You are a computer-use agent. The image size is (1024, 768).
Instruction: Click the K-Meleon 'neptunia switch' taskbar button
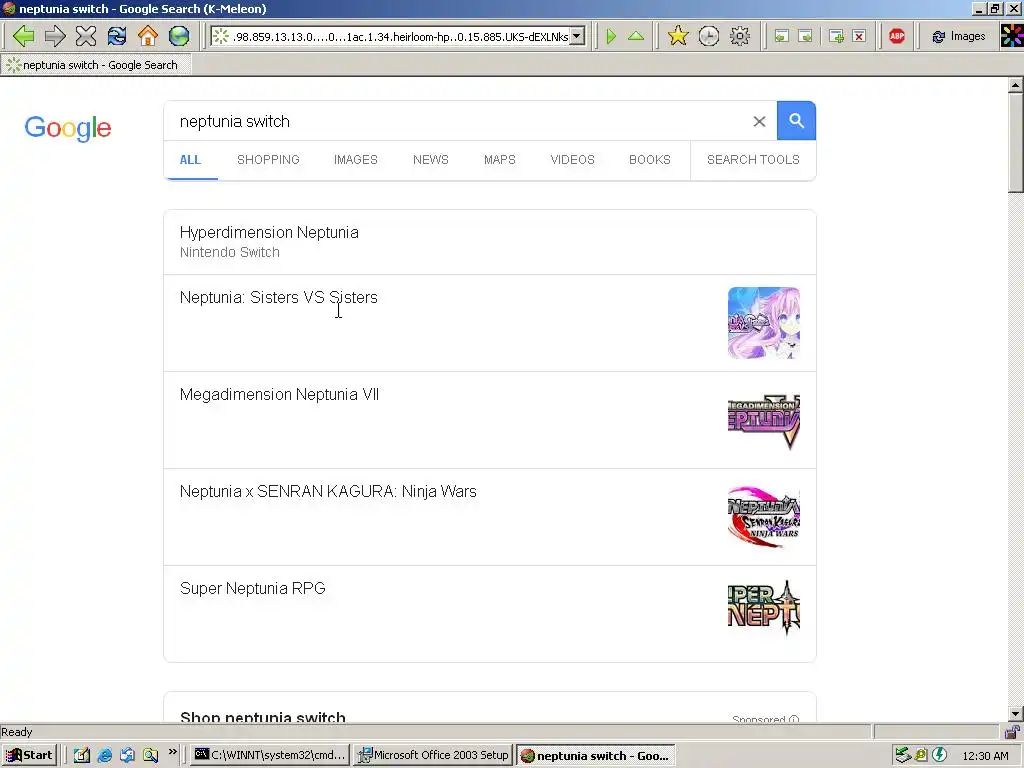[595, 755]
